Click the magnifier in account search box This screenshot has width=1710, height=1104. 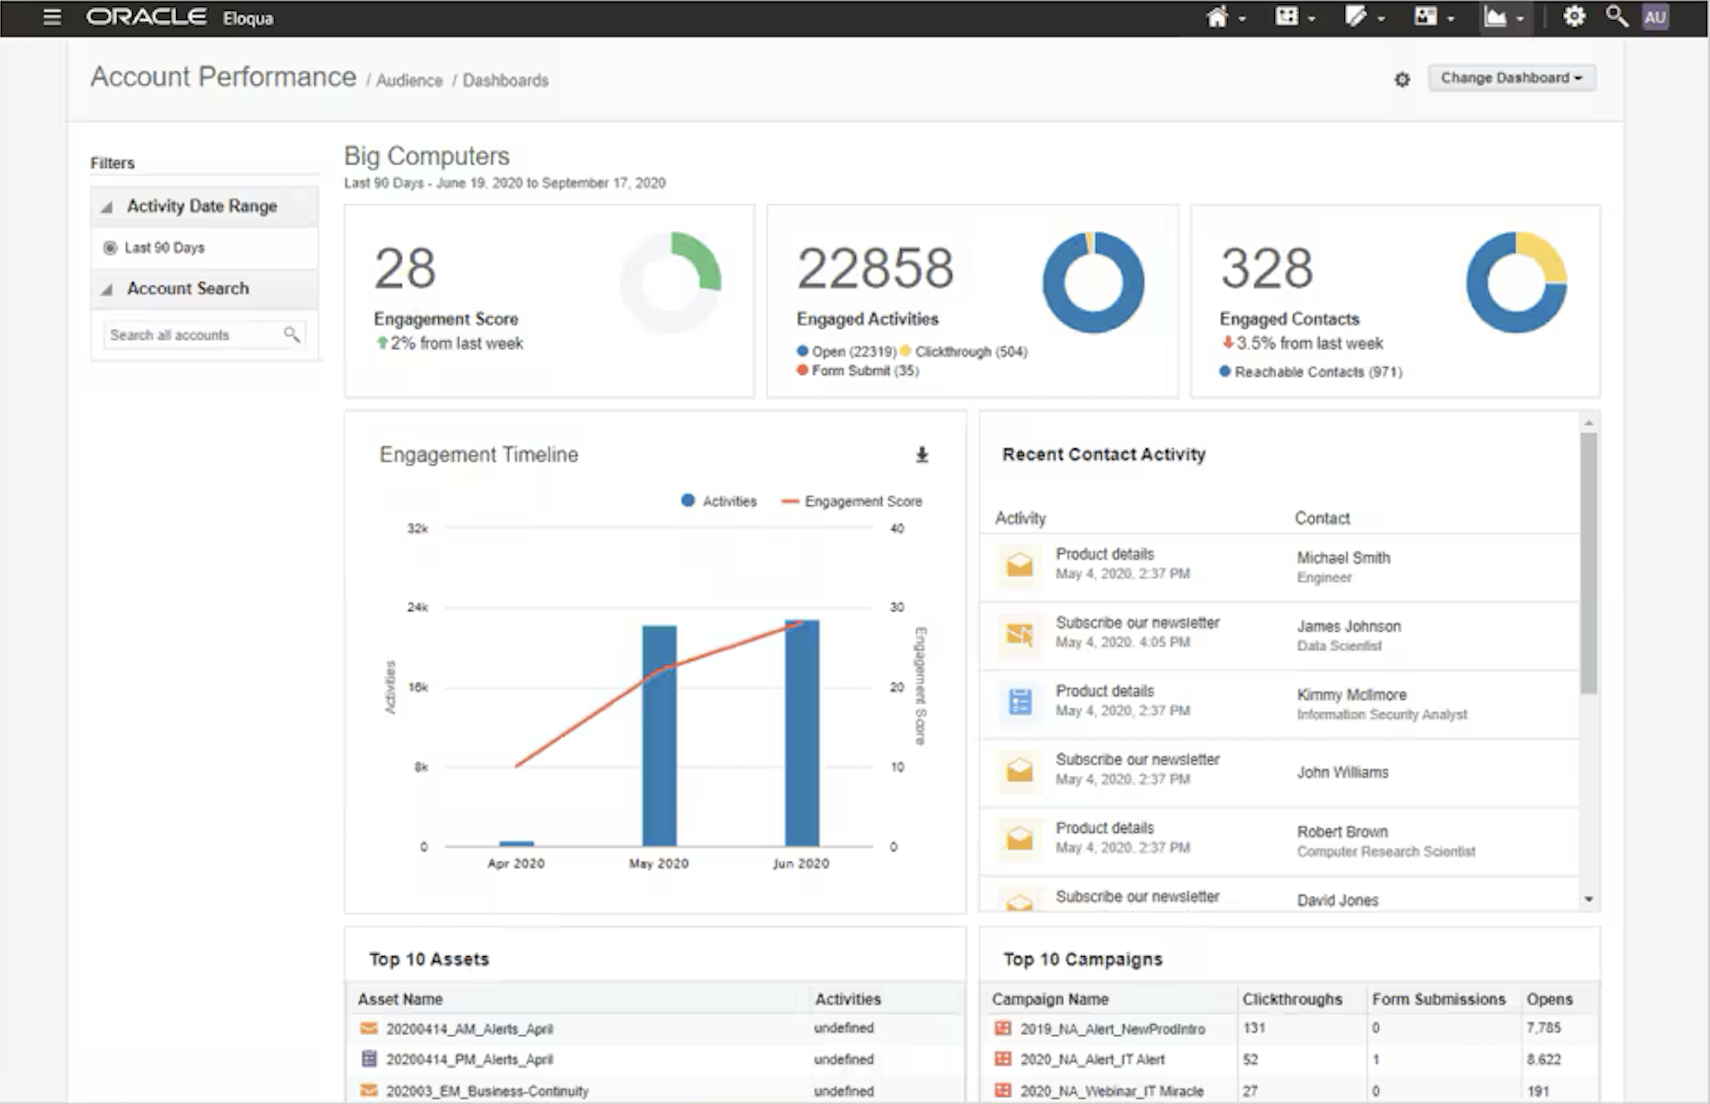(x=291, y=334)
